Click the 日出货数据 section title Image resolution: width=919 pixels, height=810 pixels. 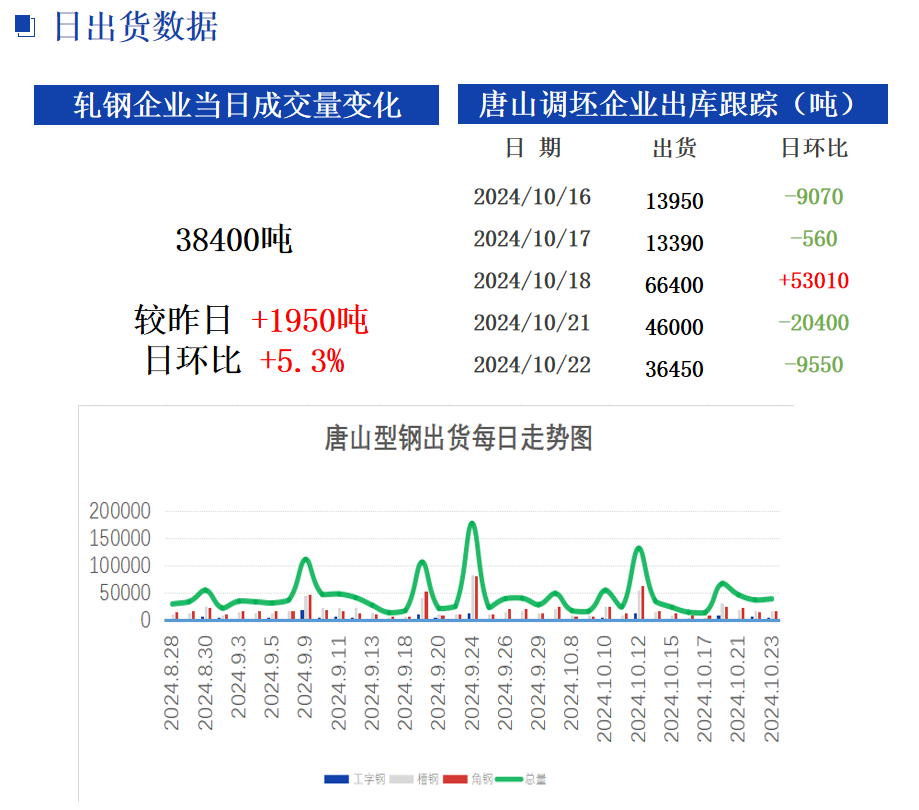(135, 27)
